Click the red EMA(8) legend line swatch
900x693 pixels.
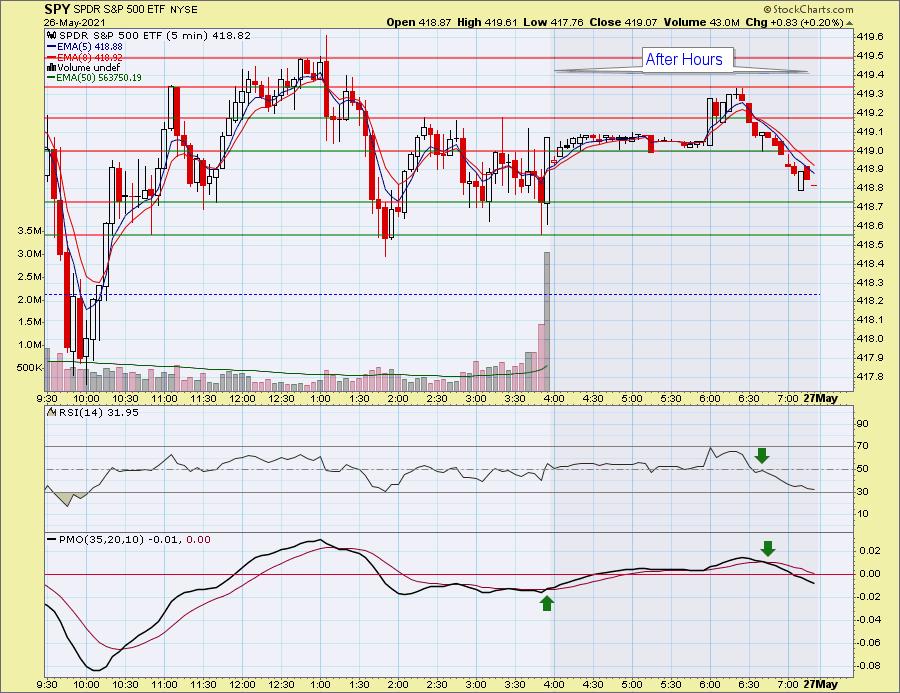pos(51,57)
